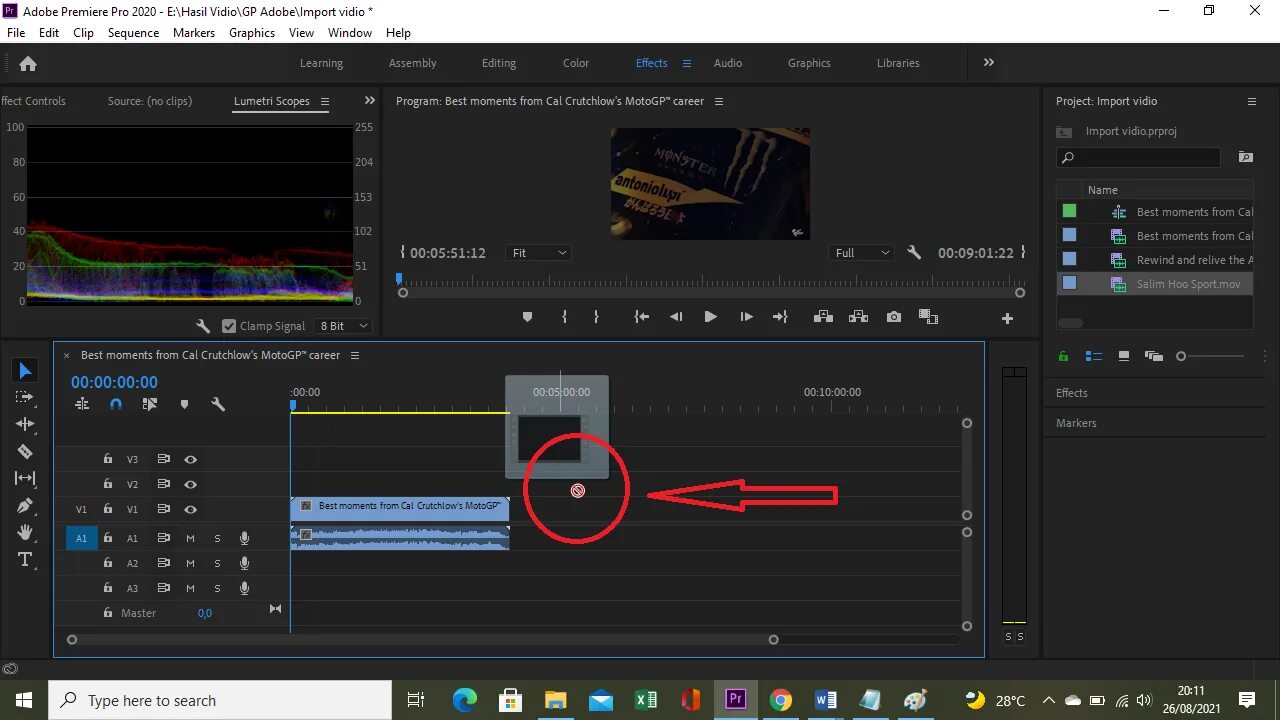Open timeline display settings wrench

[x=218, y=405]
